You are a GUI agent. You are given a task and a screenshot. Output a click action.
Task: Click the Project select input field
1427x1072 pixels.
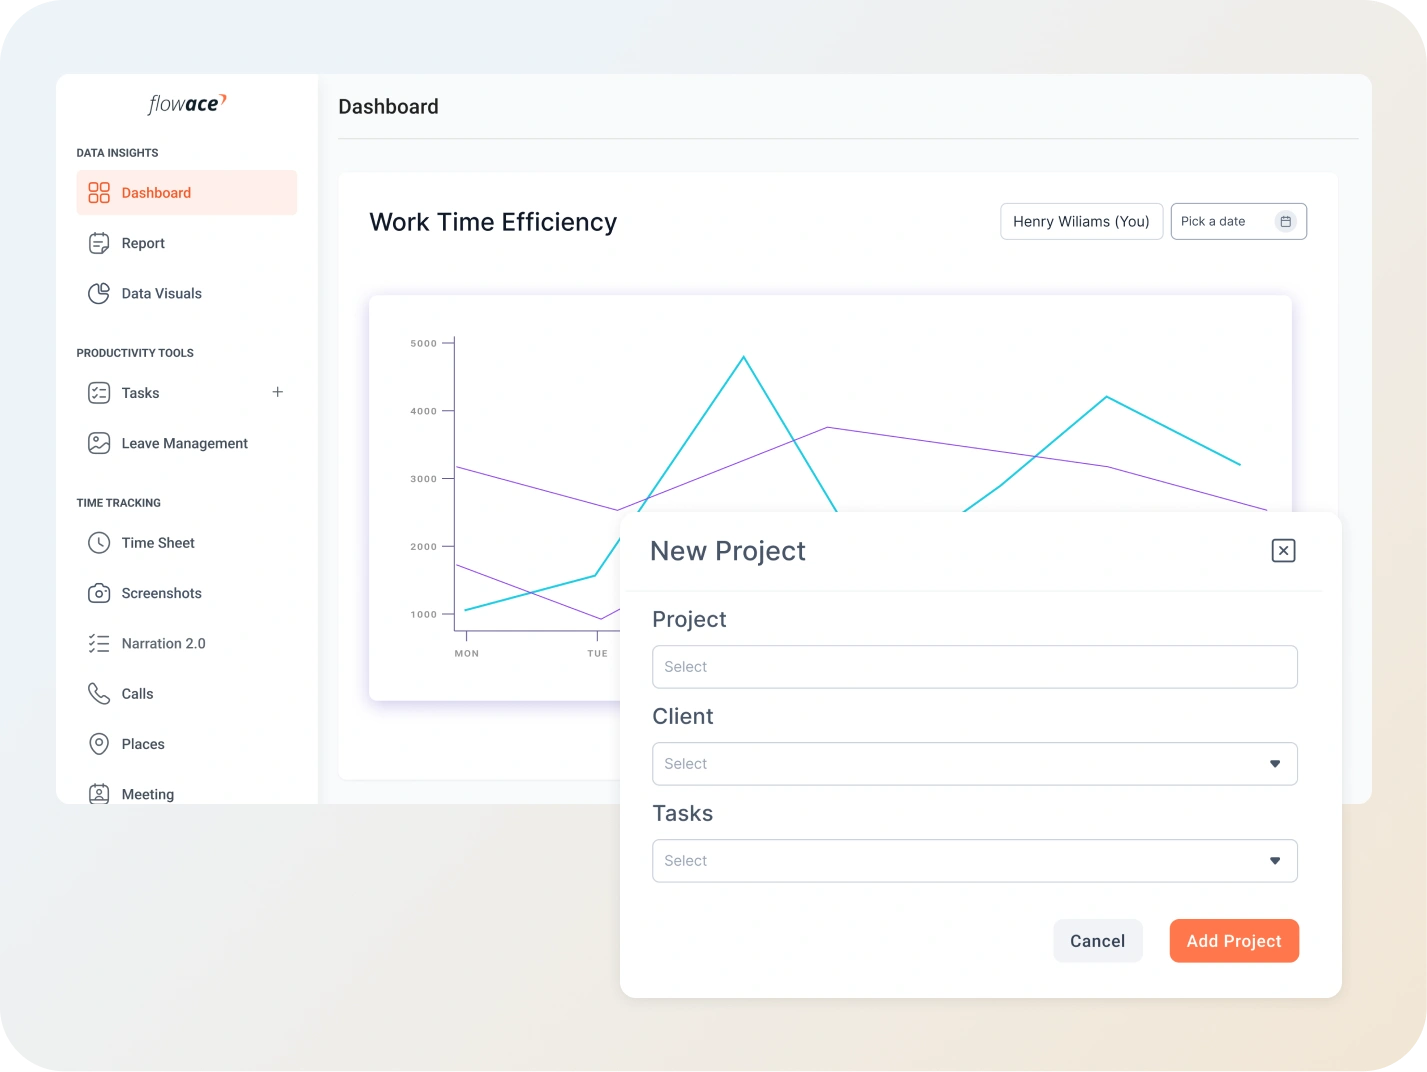pos(974,667)
